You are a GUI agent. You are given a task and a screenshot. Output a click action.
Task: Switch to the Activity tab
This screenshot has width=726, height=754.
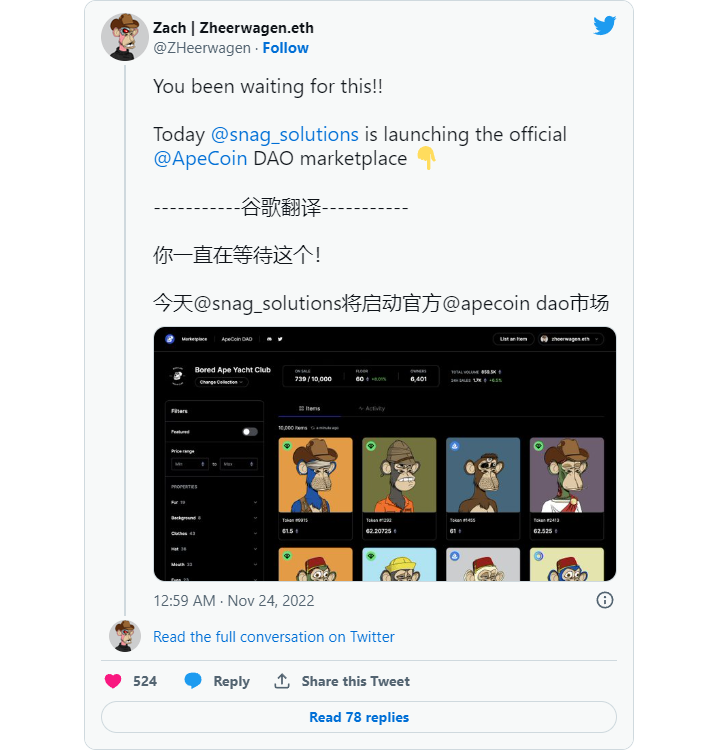click(x=372, y=408)
